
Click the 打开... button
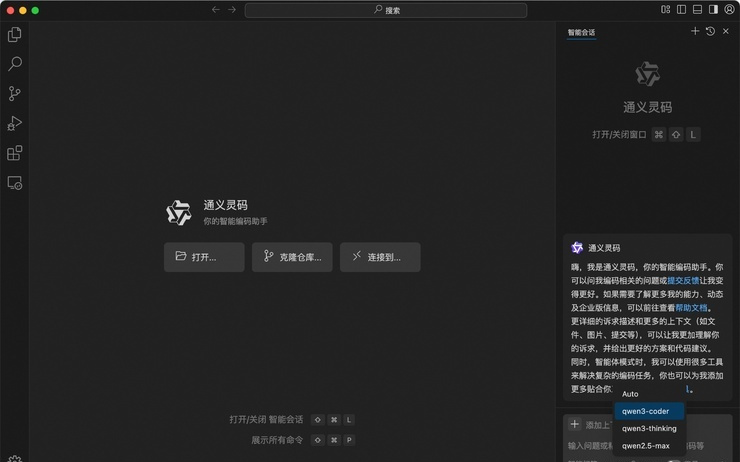(x=204, y=257)
